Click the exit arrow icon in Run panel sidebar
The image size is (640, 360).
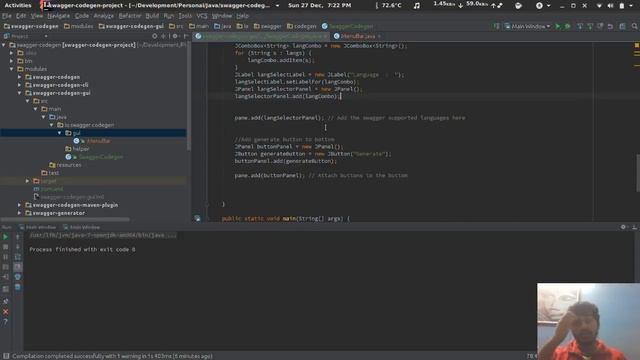coord(5,277)
